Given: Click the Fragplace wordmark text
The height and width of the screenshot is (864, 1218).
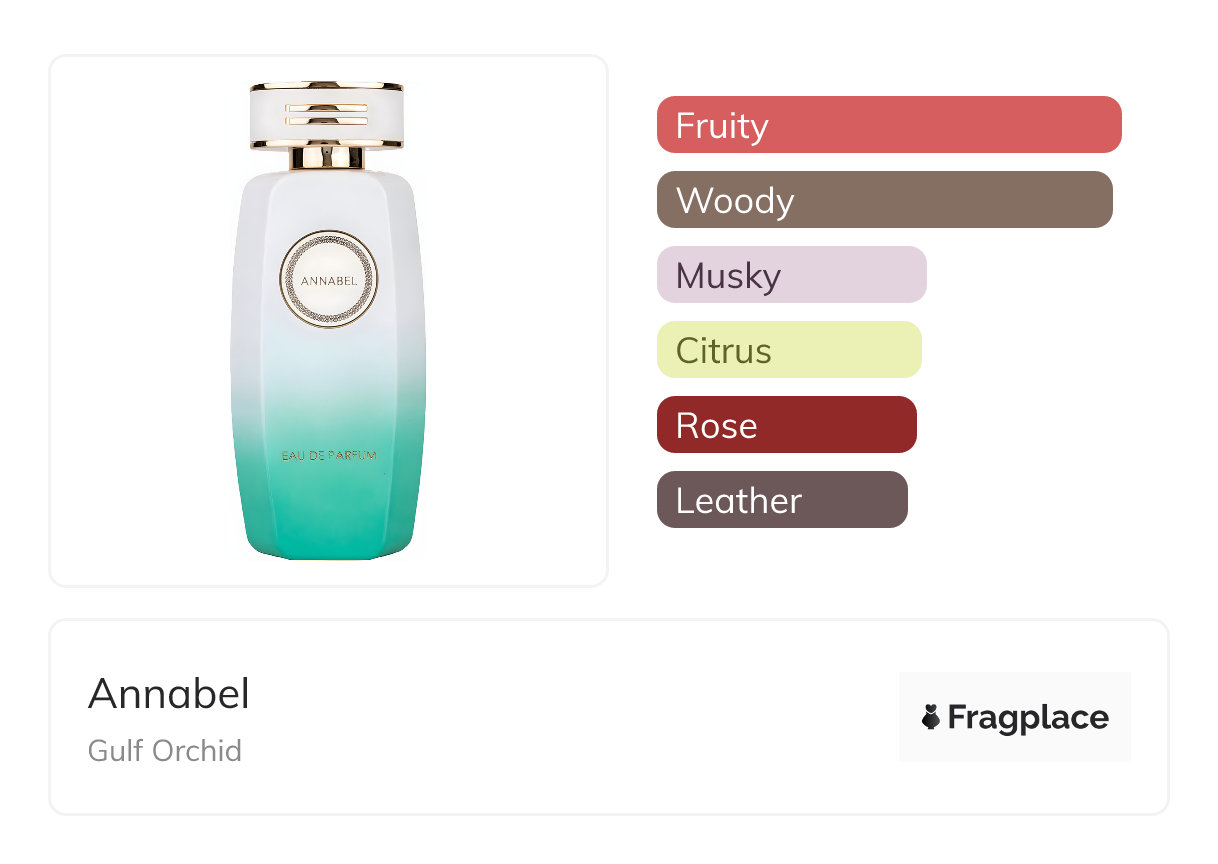Looking at the screenshot, I should click(1028, 717).
